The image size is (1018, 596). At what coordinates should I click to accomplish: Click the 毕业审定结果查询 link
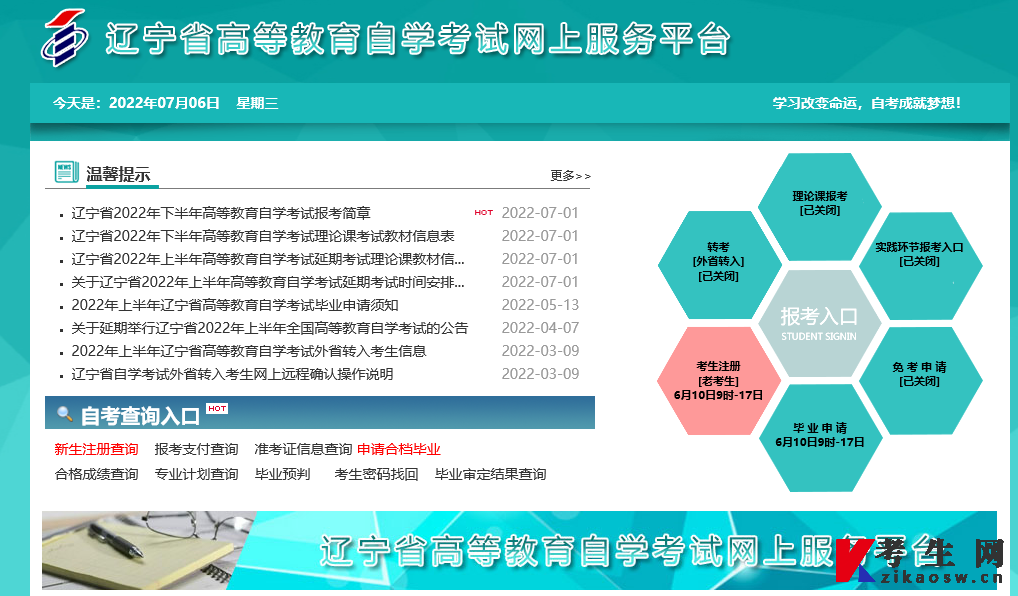click(490, 474)
